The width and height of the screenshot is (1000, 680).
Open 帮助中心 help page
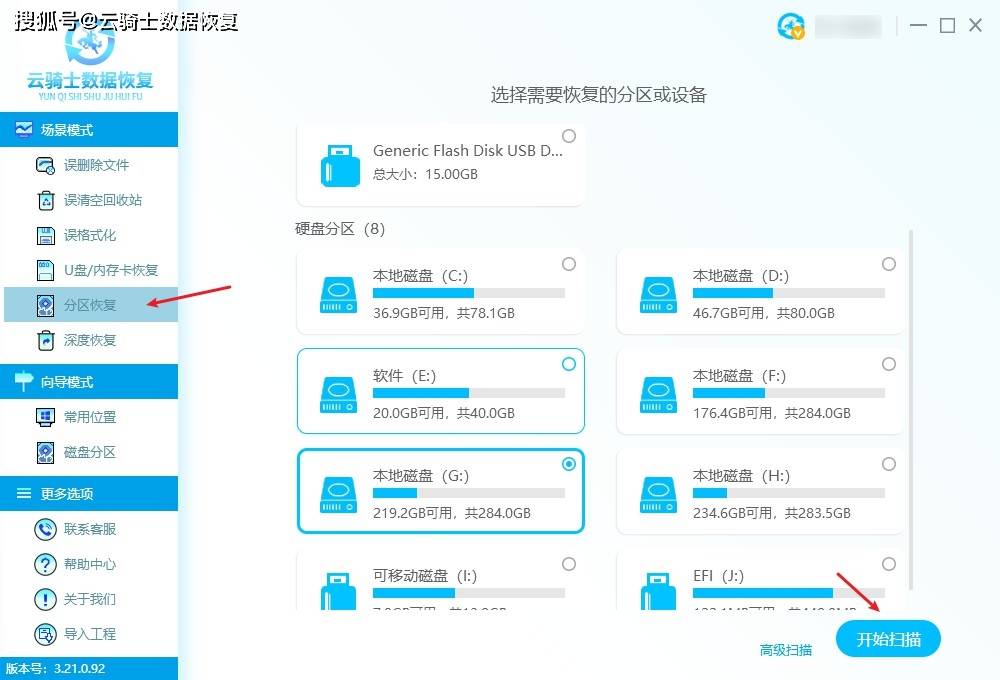(89, 564)
